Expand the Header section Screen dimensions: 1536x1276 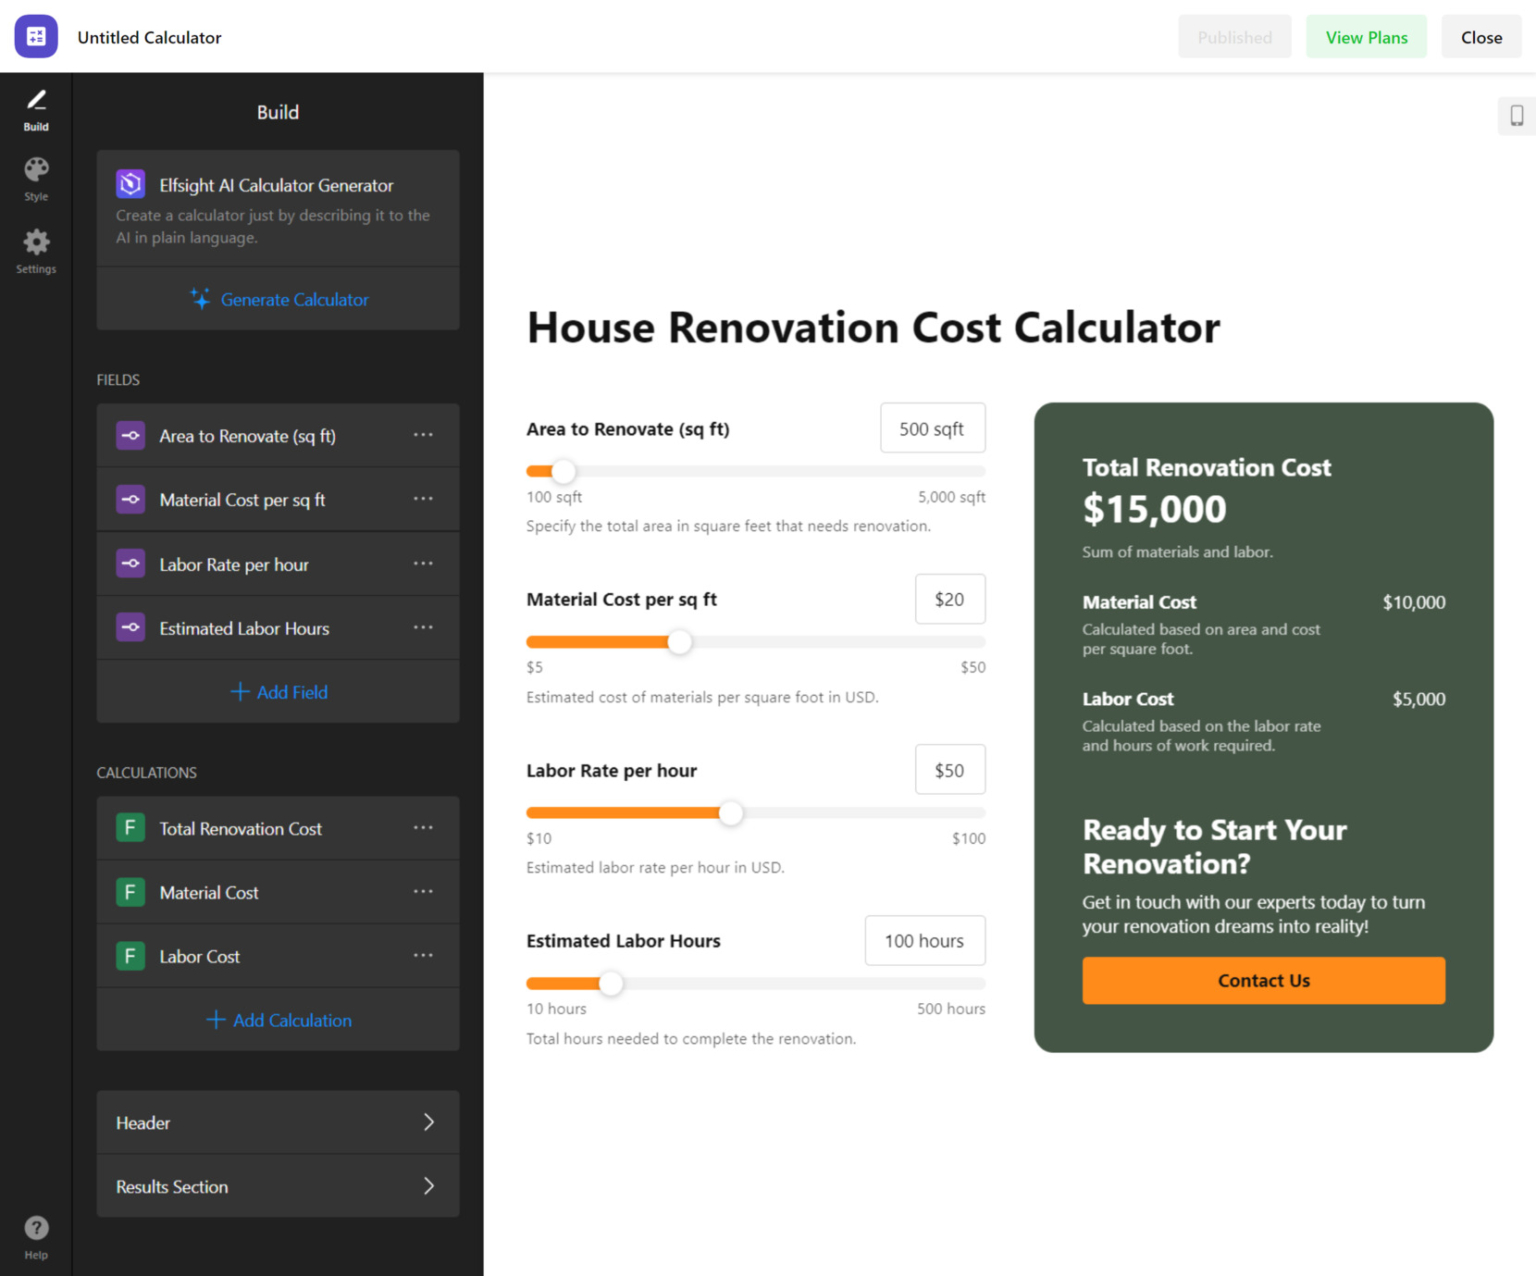[277, 1122]
